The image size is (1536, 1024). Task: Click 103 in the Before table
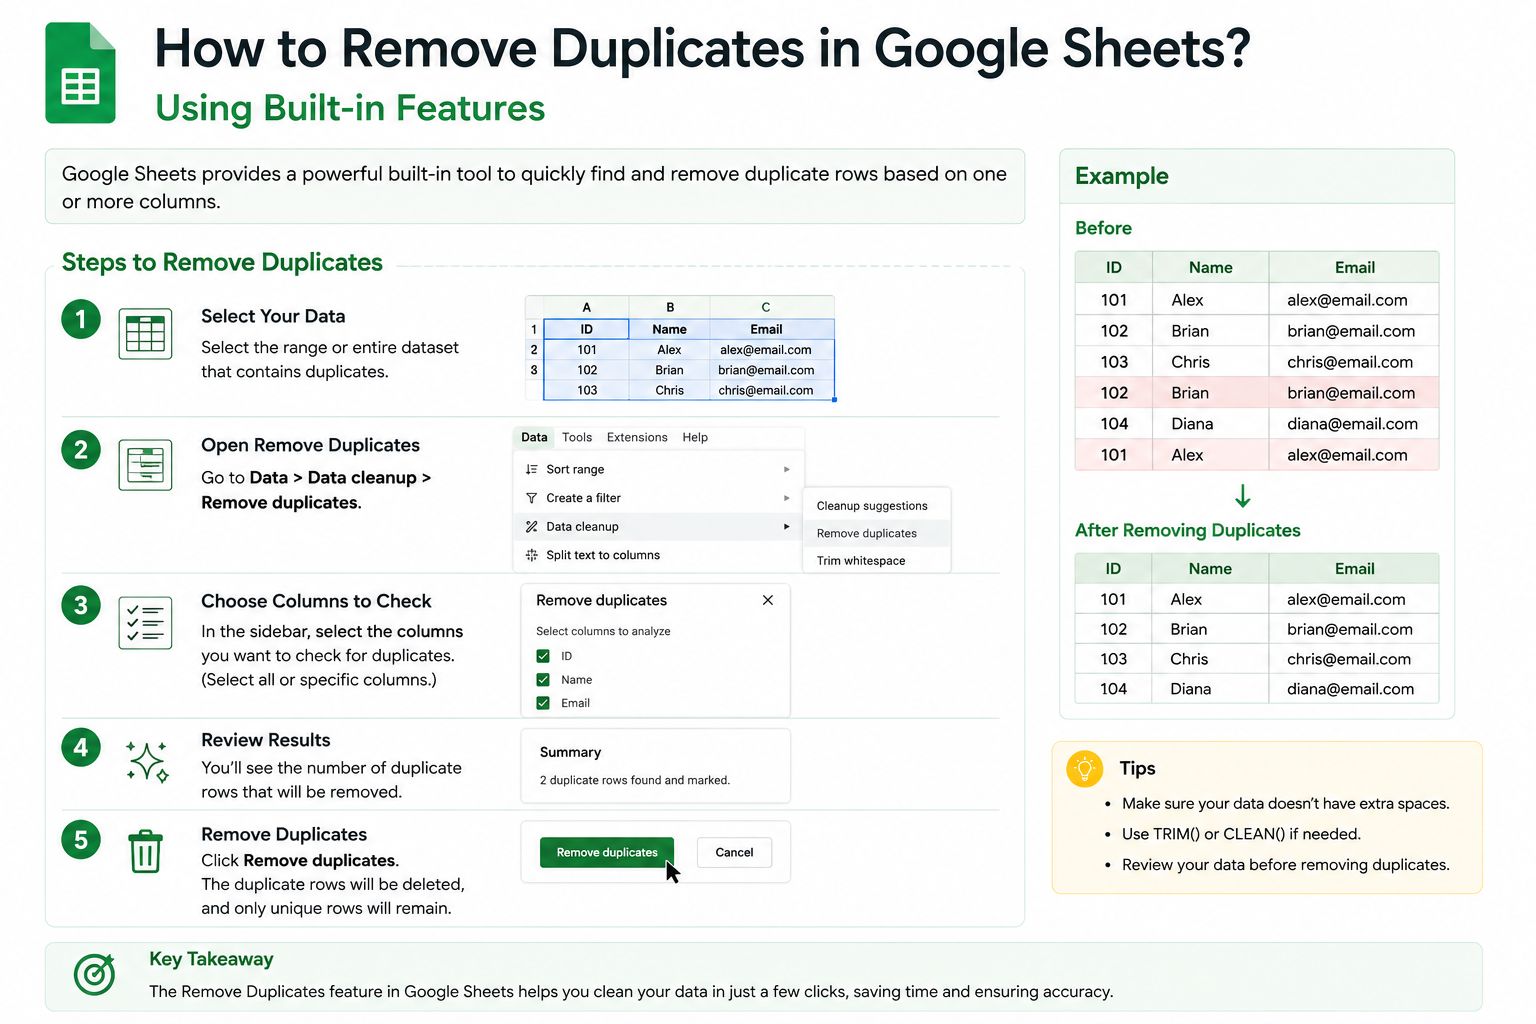tap(1114, 362)
